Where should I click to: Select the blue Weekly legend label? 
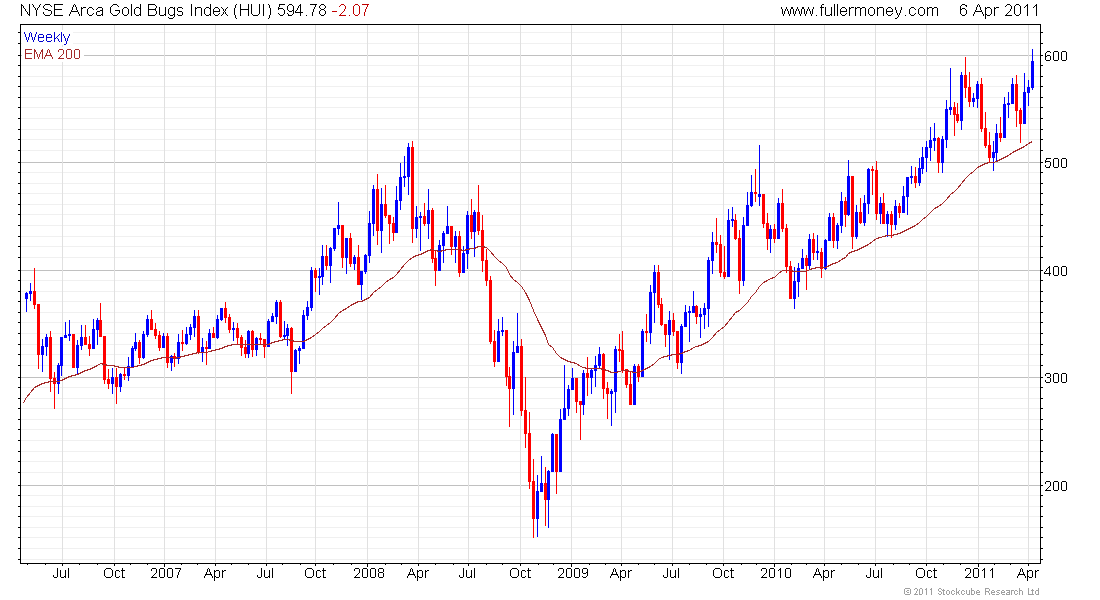click(x=47, y=37)
